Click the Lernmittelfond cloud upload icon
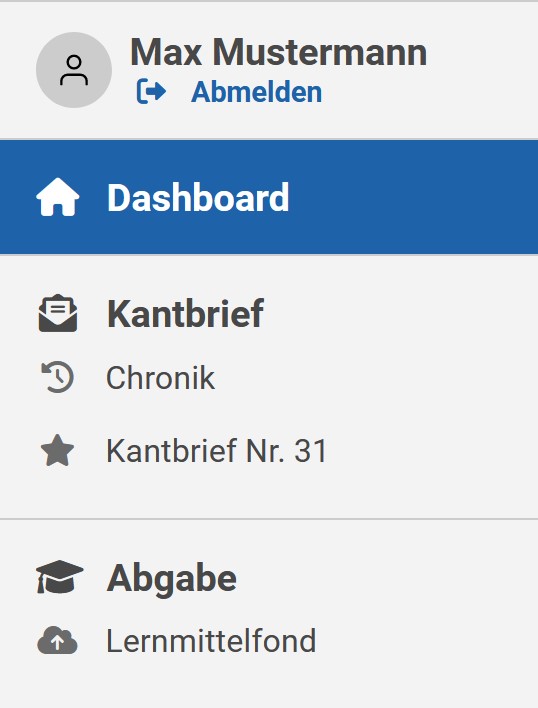 (x=57, y=640)
